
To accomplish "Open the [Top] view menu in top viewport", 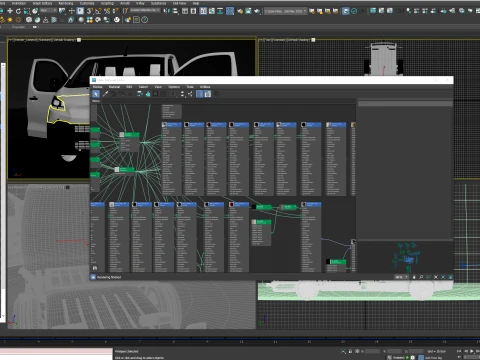I will click(267, 40).
